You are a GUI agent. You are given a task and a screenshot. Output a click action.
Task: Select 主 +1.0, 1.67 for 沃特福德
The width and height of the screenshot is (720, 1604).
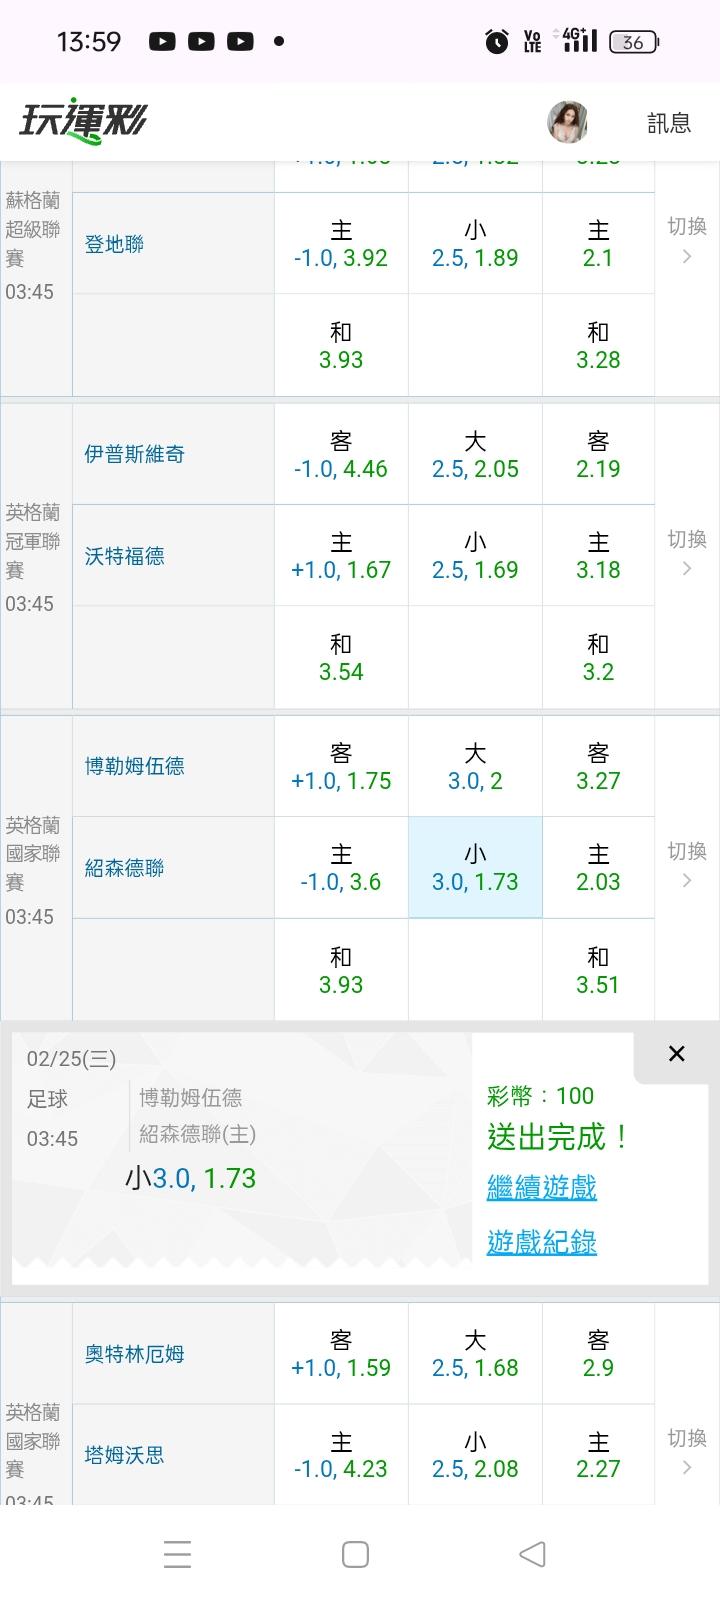coord(341,555)
